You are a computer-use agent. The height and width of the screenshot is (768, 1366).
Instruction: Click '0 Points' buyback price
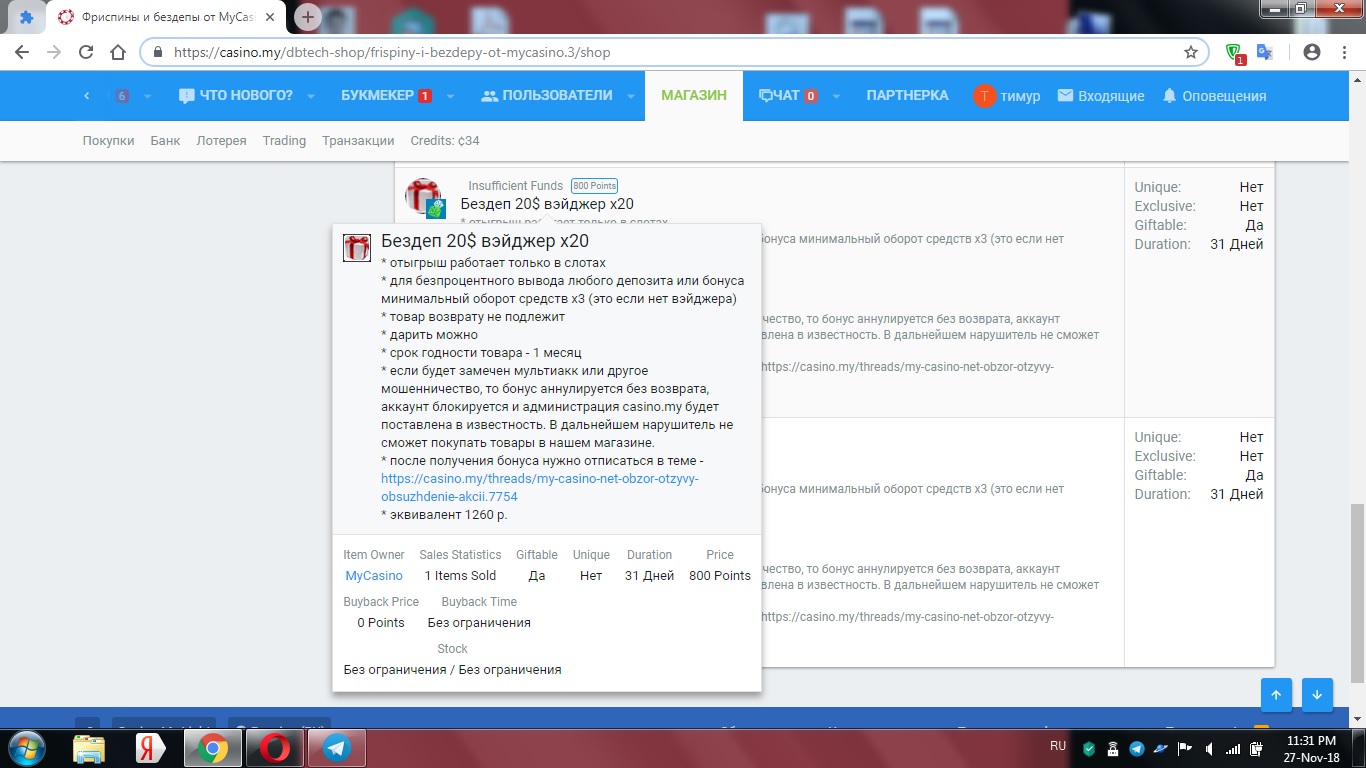[381, 623]
